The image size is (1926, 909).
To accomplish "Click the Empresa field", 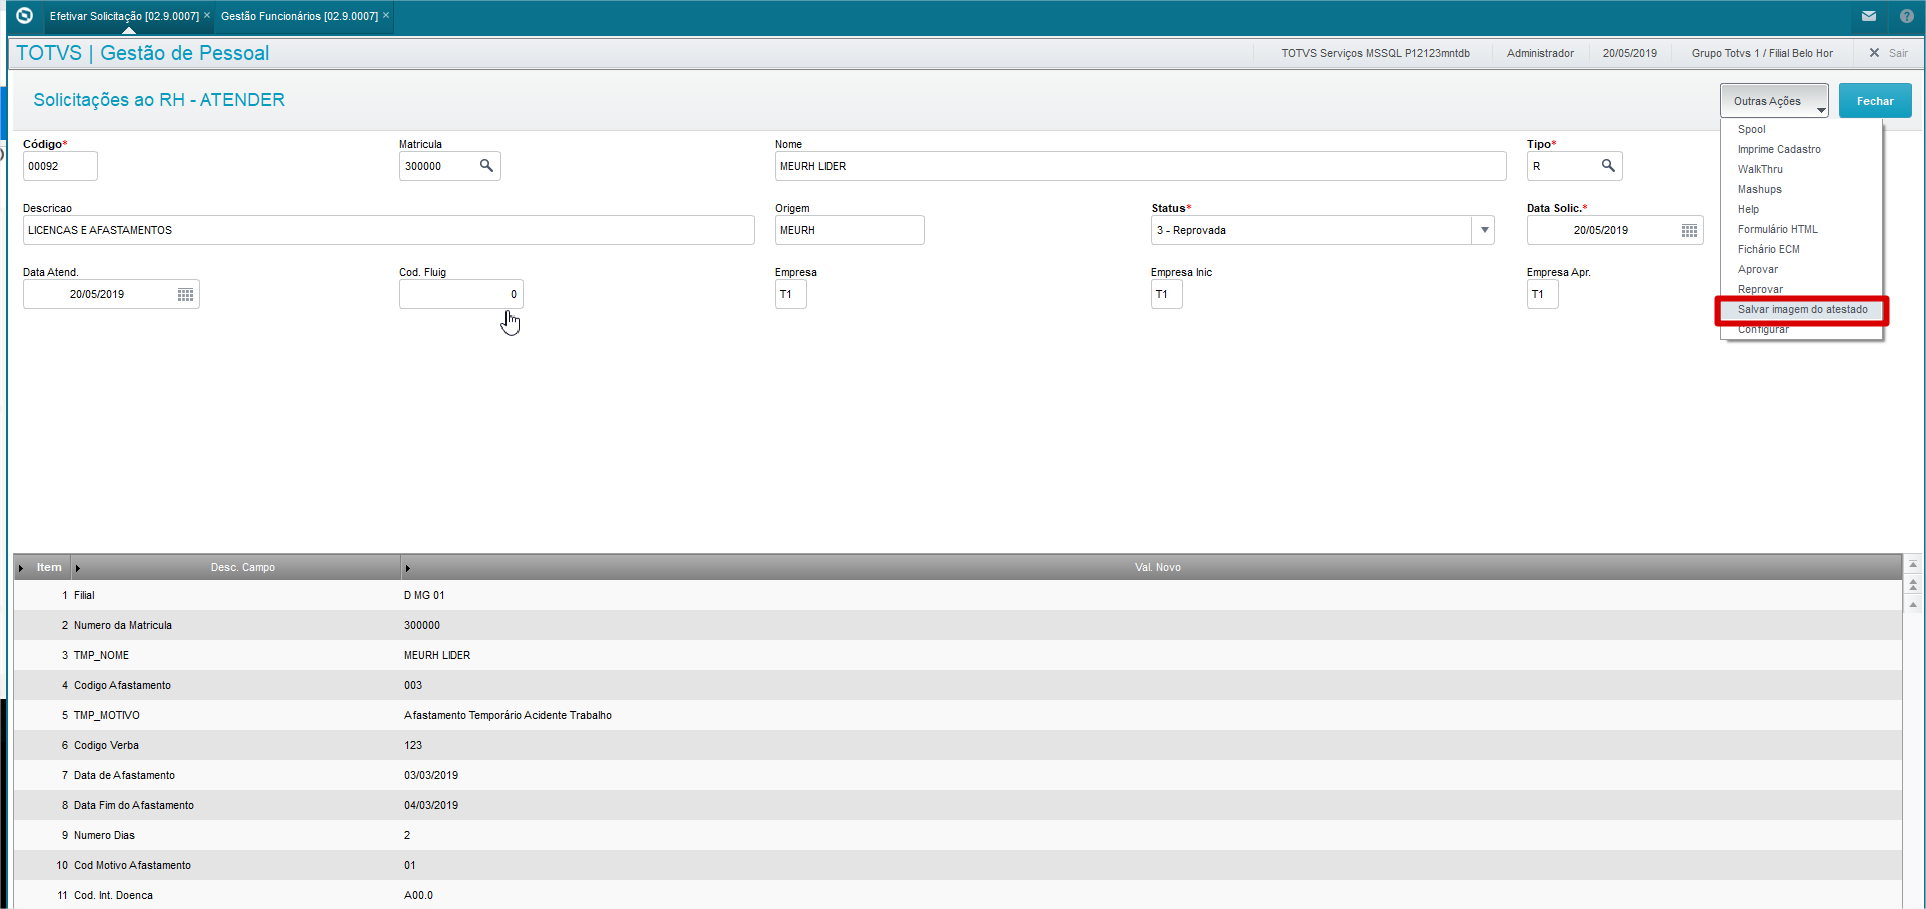I will [x=790, y=294].
